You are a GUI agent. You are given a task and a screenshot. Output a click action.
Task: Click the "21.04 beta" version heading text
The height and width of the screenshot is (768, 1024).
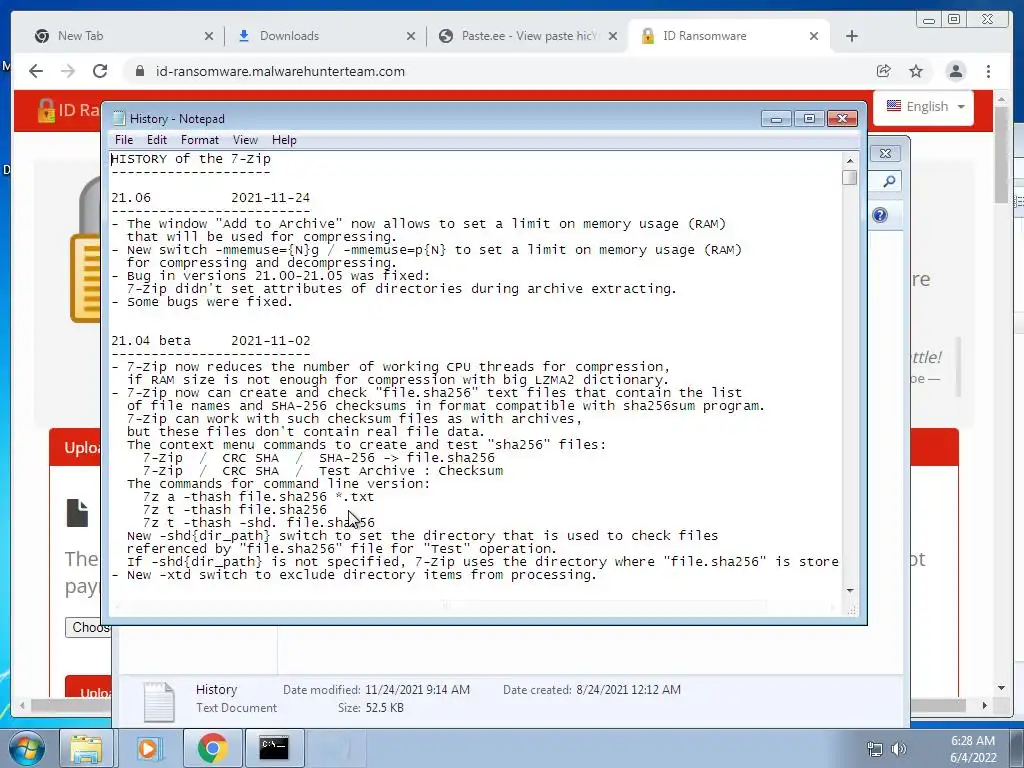coord(151,341)
